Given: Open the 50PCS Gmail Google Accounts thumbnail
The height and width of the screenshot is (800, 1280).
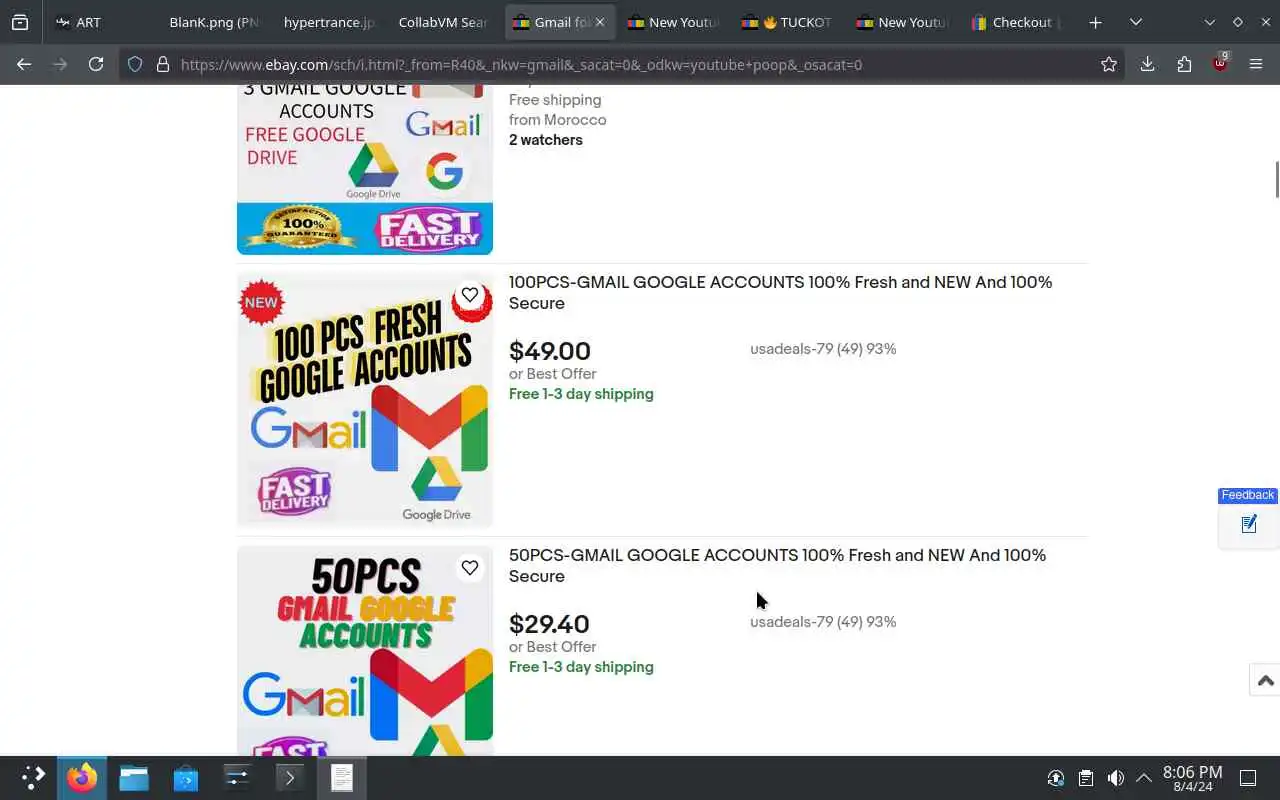Looking at the screenshot, I should [365, 650].
